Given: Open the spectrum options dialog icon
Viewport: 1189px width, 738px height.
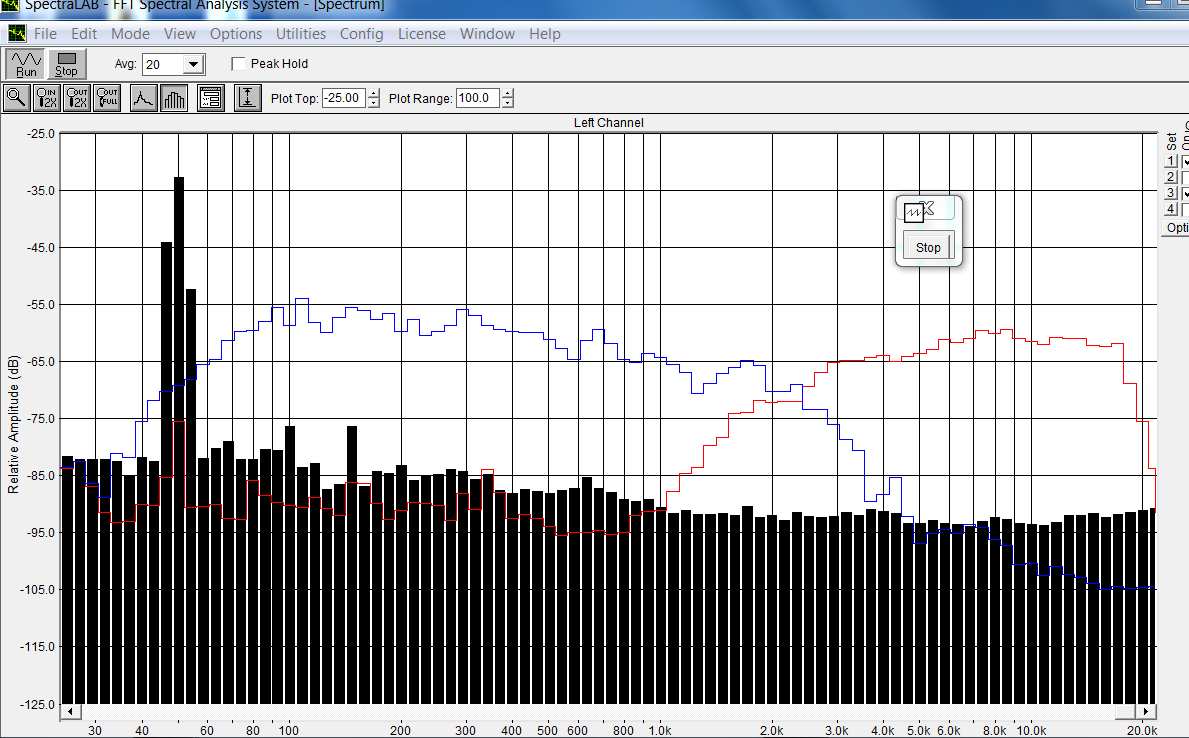Looking at the screenshot, I should (x=211, y=98).
